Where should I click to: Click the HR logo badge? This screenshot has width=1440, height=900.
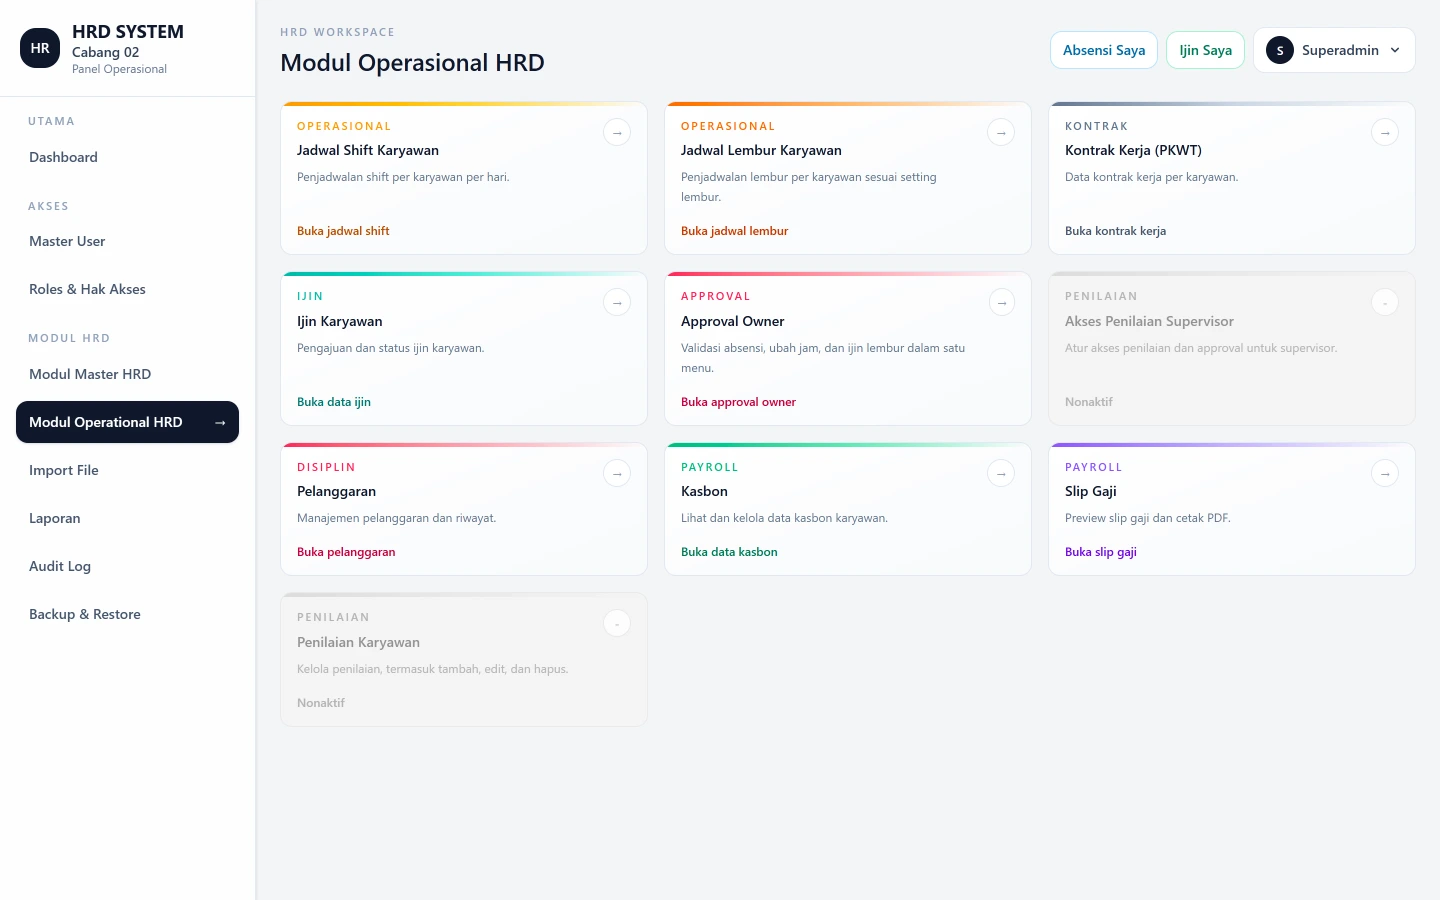tap(40, 48)
